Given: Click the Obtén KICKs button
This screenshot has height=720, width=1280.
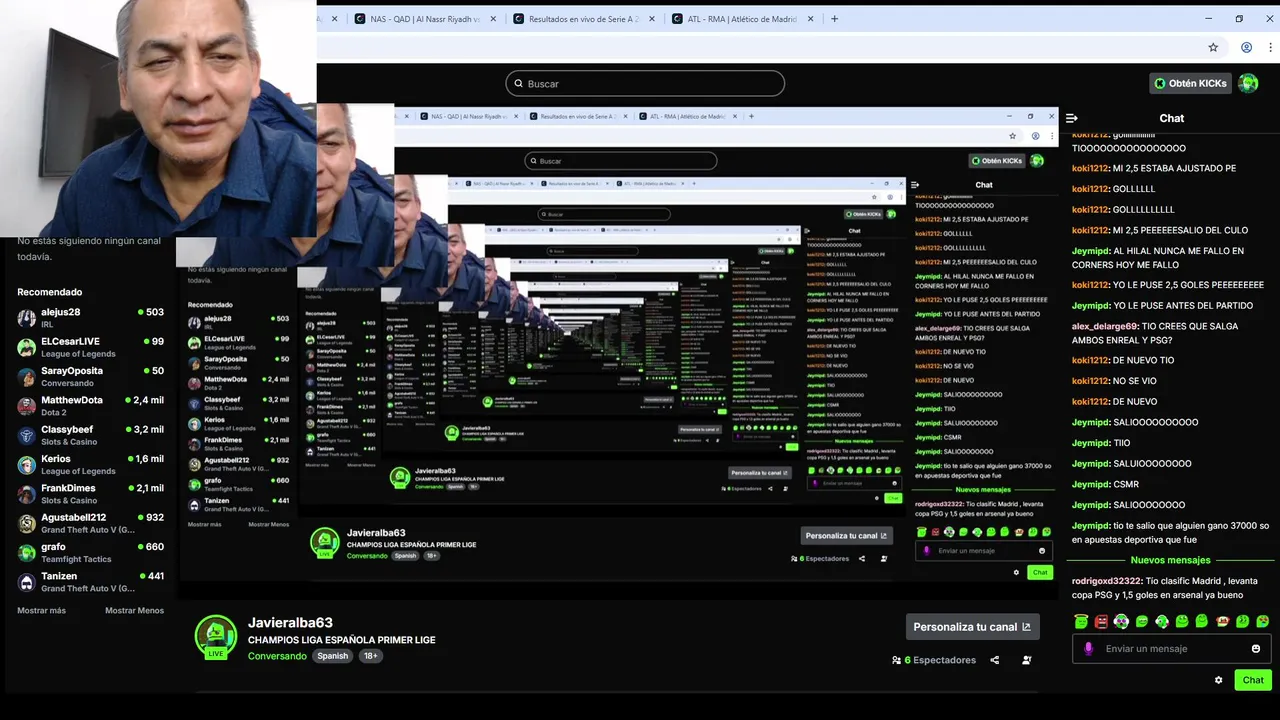Looking at the screenshot, I should 1190,83.
